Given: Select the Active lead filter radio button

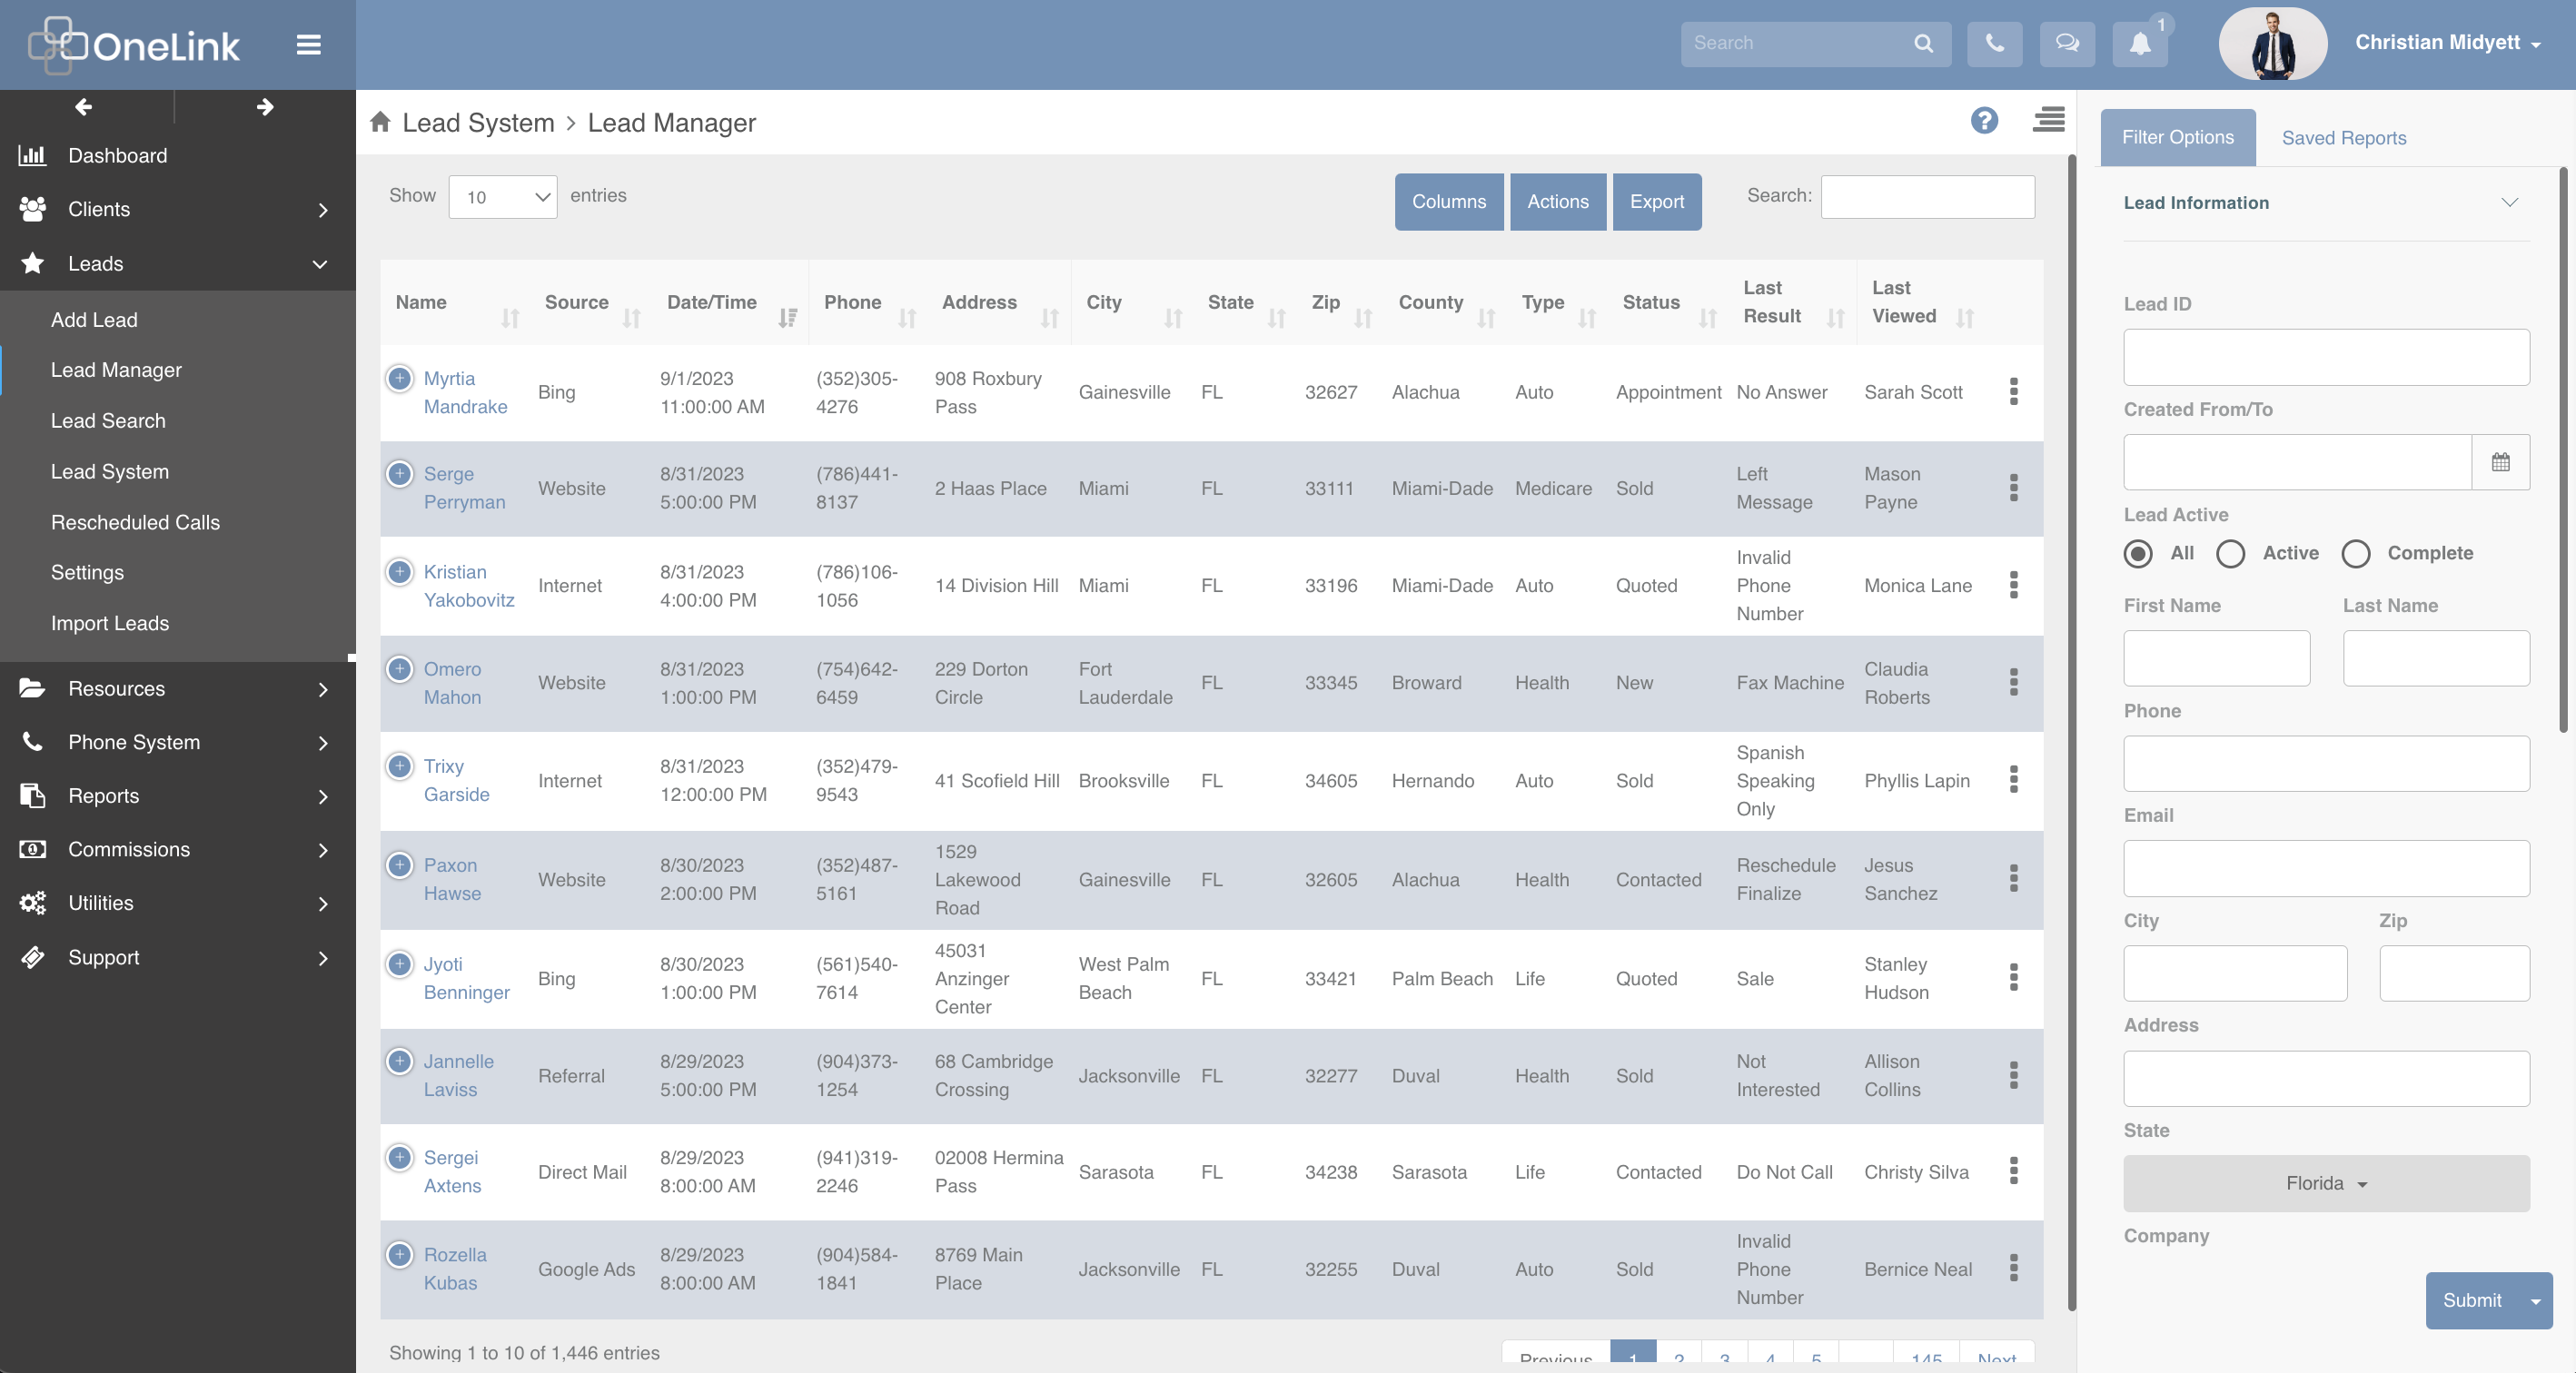Looking at the screenshot, I should [2230, 554].
